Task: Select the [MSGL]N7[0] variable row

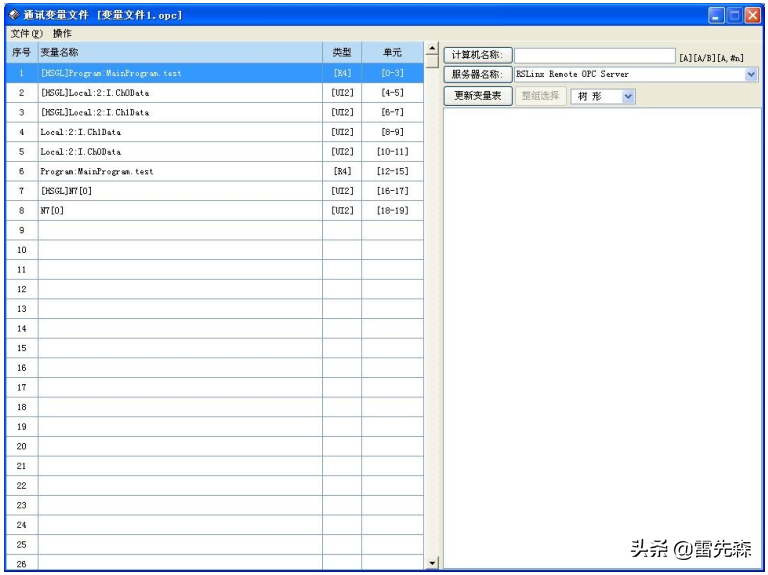Action: 180,191
